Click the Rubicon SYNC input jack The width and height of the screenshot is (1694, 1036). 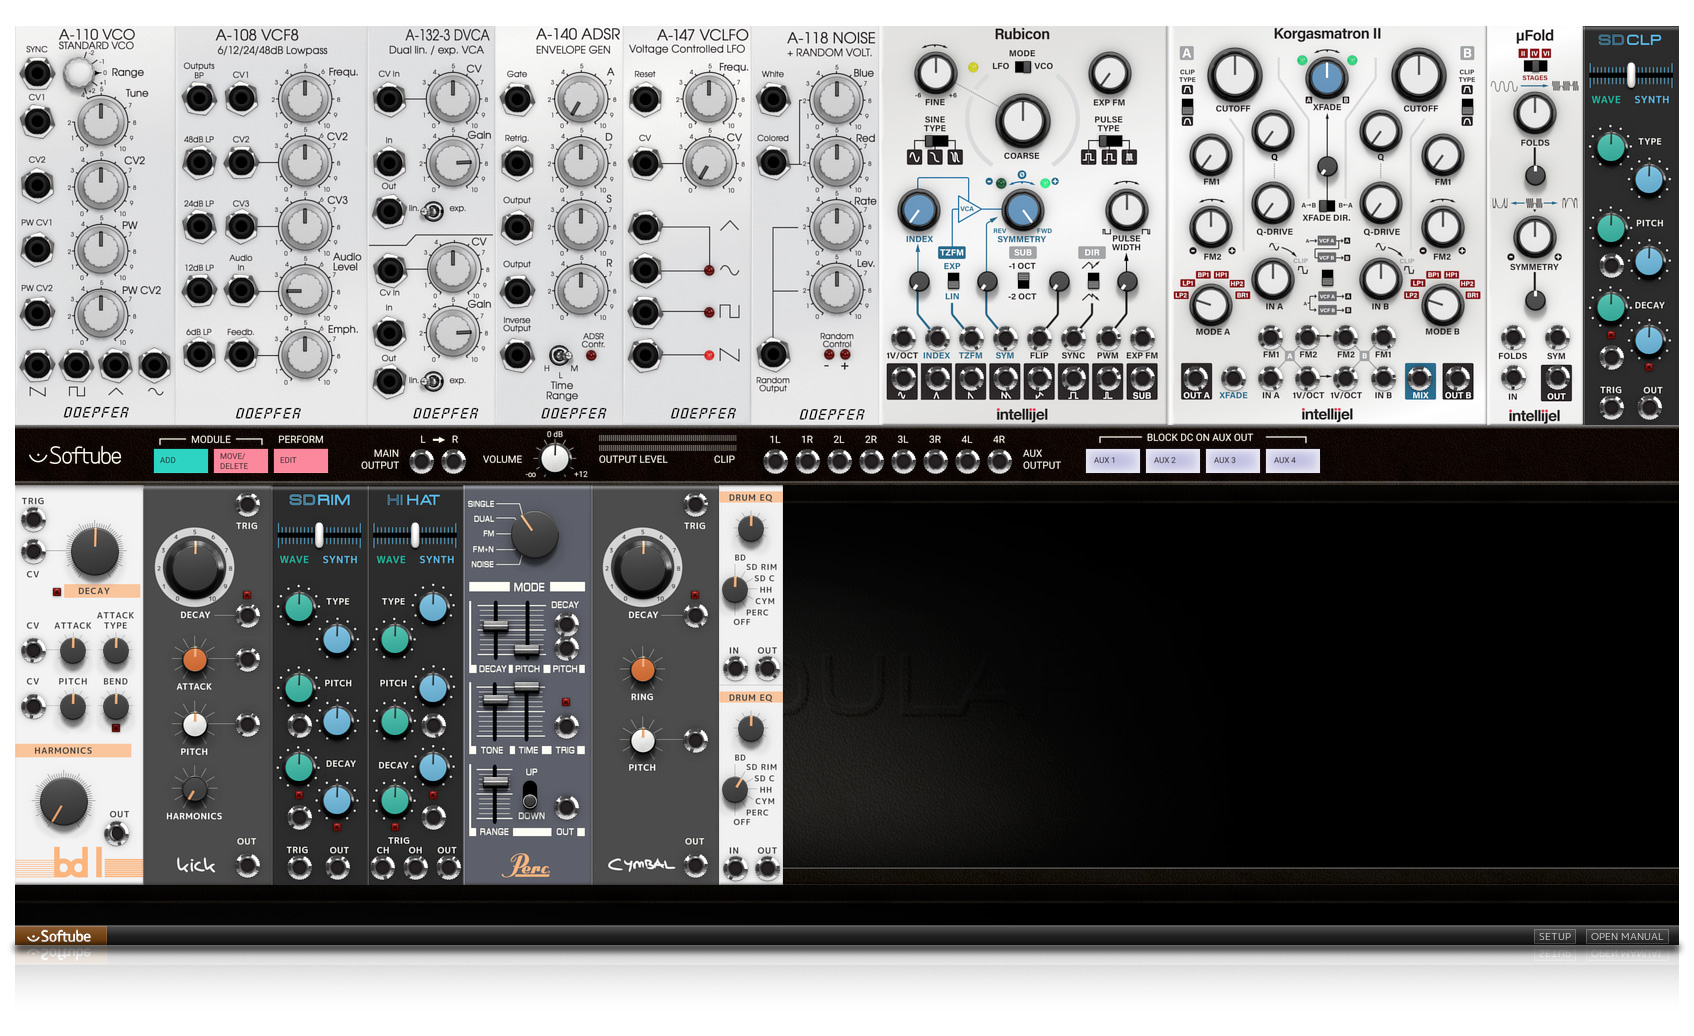pyautogui.click(x=1073, y=338)
